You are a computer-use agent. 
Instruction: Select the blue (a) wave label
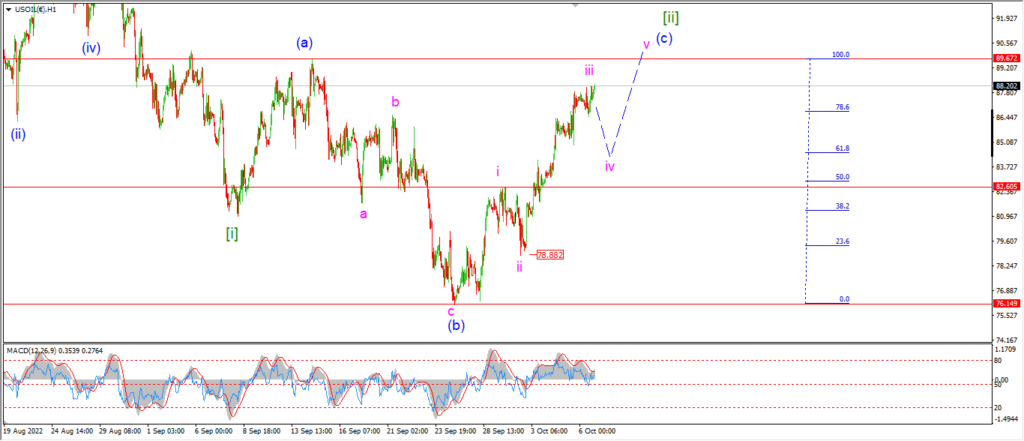coord(304,43)
